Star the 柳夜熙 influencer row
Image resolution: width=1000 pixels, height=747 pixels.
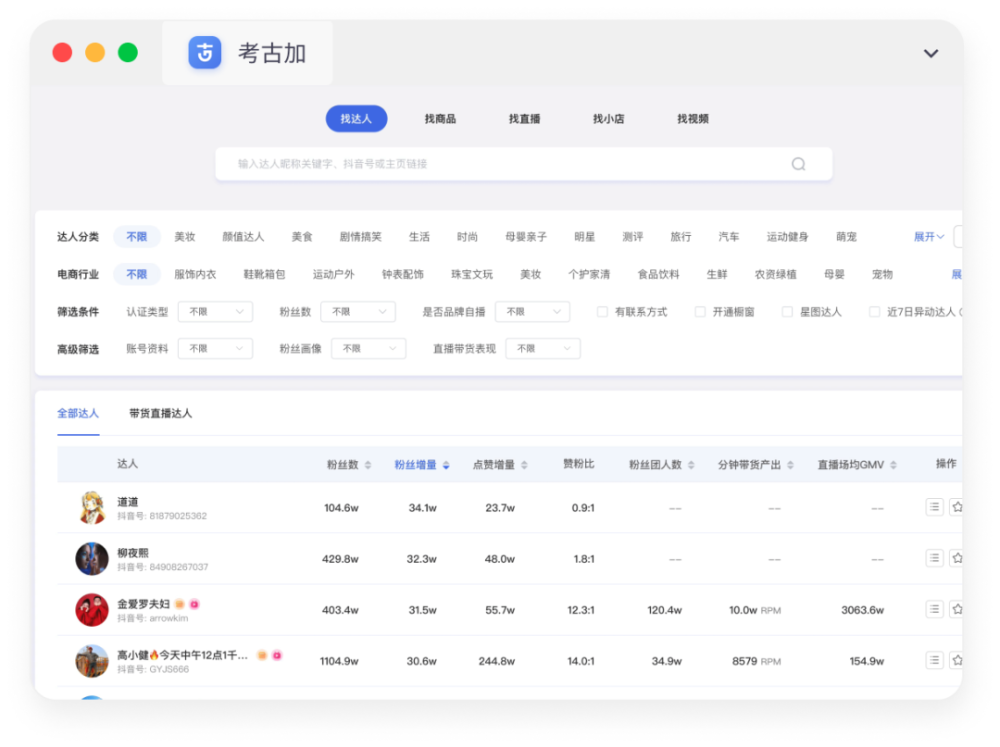957,558
